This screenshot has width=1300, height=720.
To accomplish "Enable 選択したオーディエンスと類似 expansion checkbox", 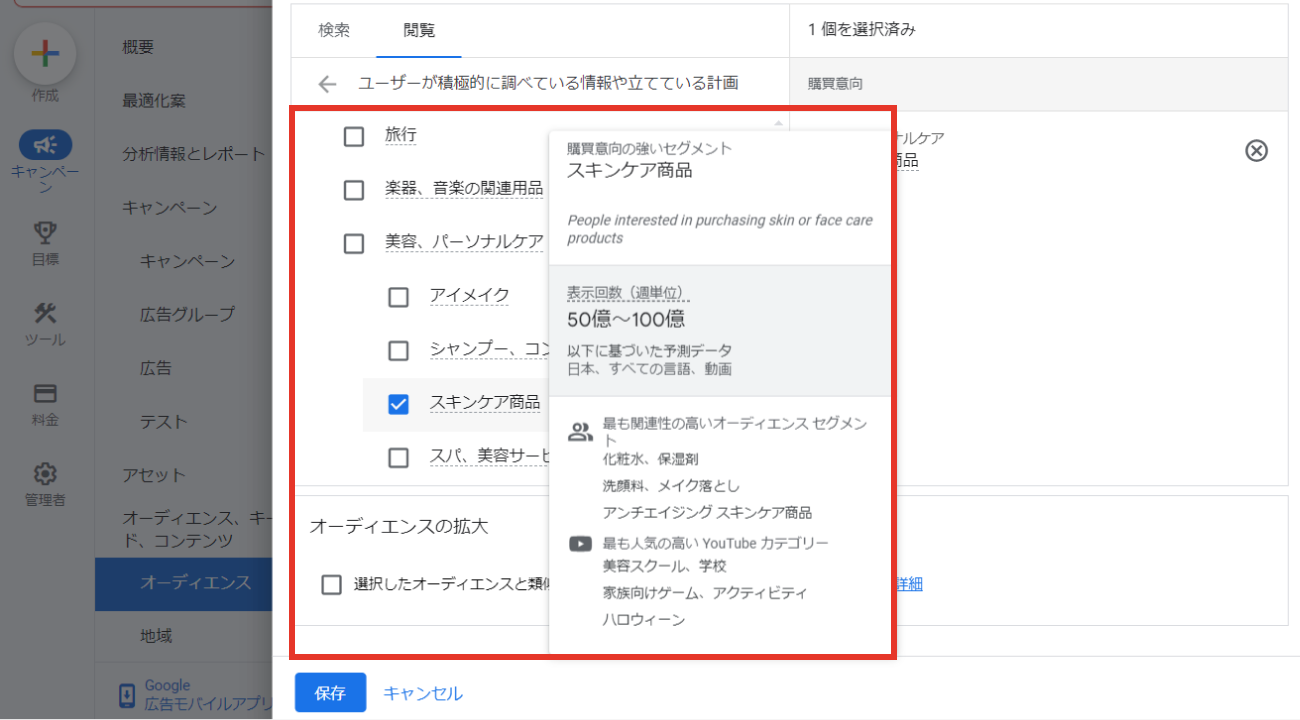I will click(332, 585).
